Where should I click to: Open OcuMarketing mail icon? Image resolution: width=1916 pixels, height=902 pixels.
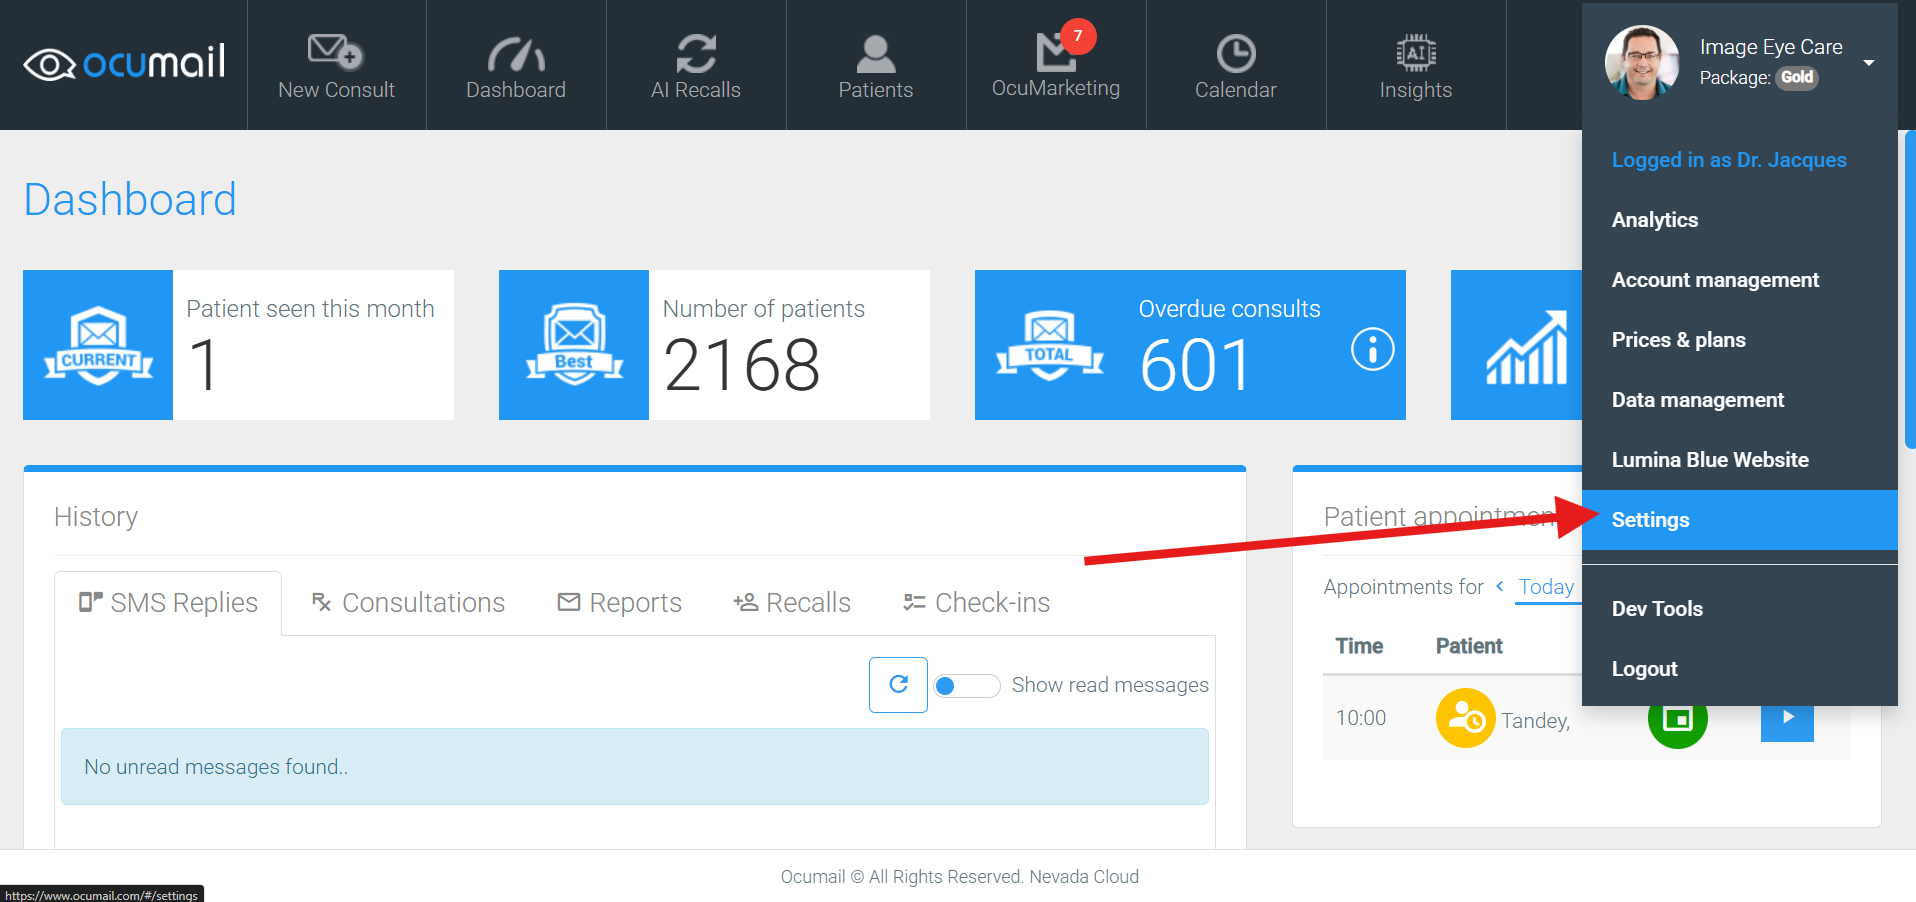tap(1054, 52)
